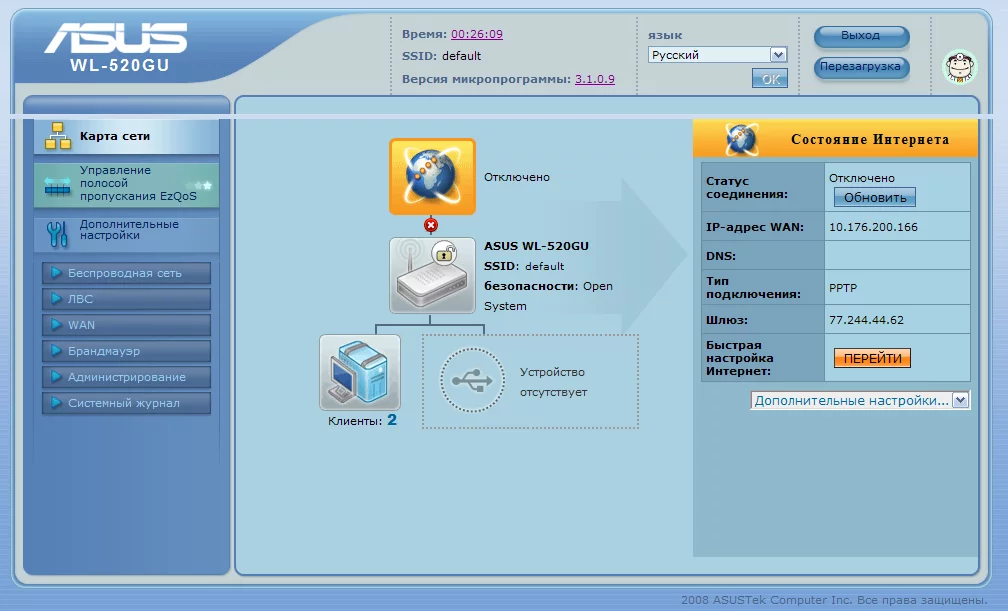Expand the Беспроводная сеть menu section
The height and width of the screenshot is (611, 1008).
tap(126, 273)
